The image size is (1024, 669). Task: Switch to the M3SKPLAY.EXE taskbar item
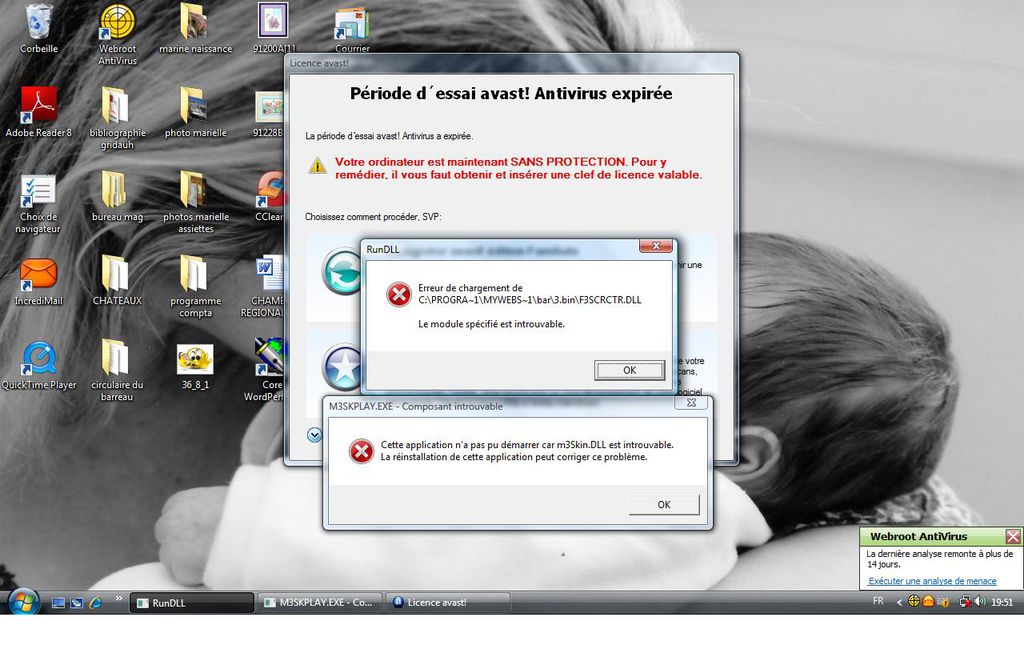click(319, 603)
